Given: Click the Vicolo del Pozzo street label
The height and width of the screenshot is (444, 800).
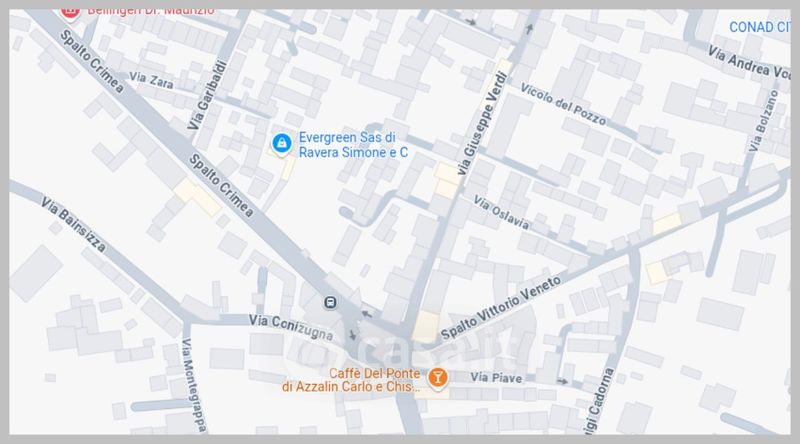Looking at the screenshot, I should tap(563, 105).
